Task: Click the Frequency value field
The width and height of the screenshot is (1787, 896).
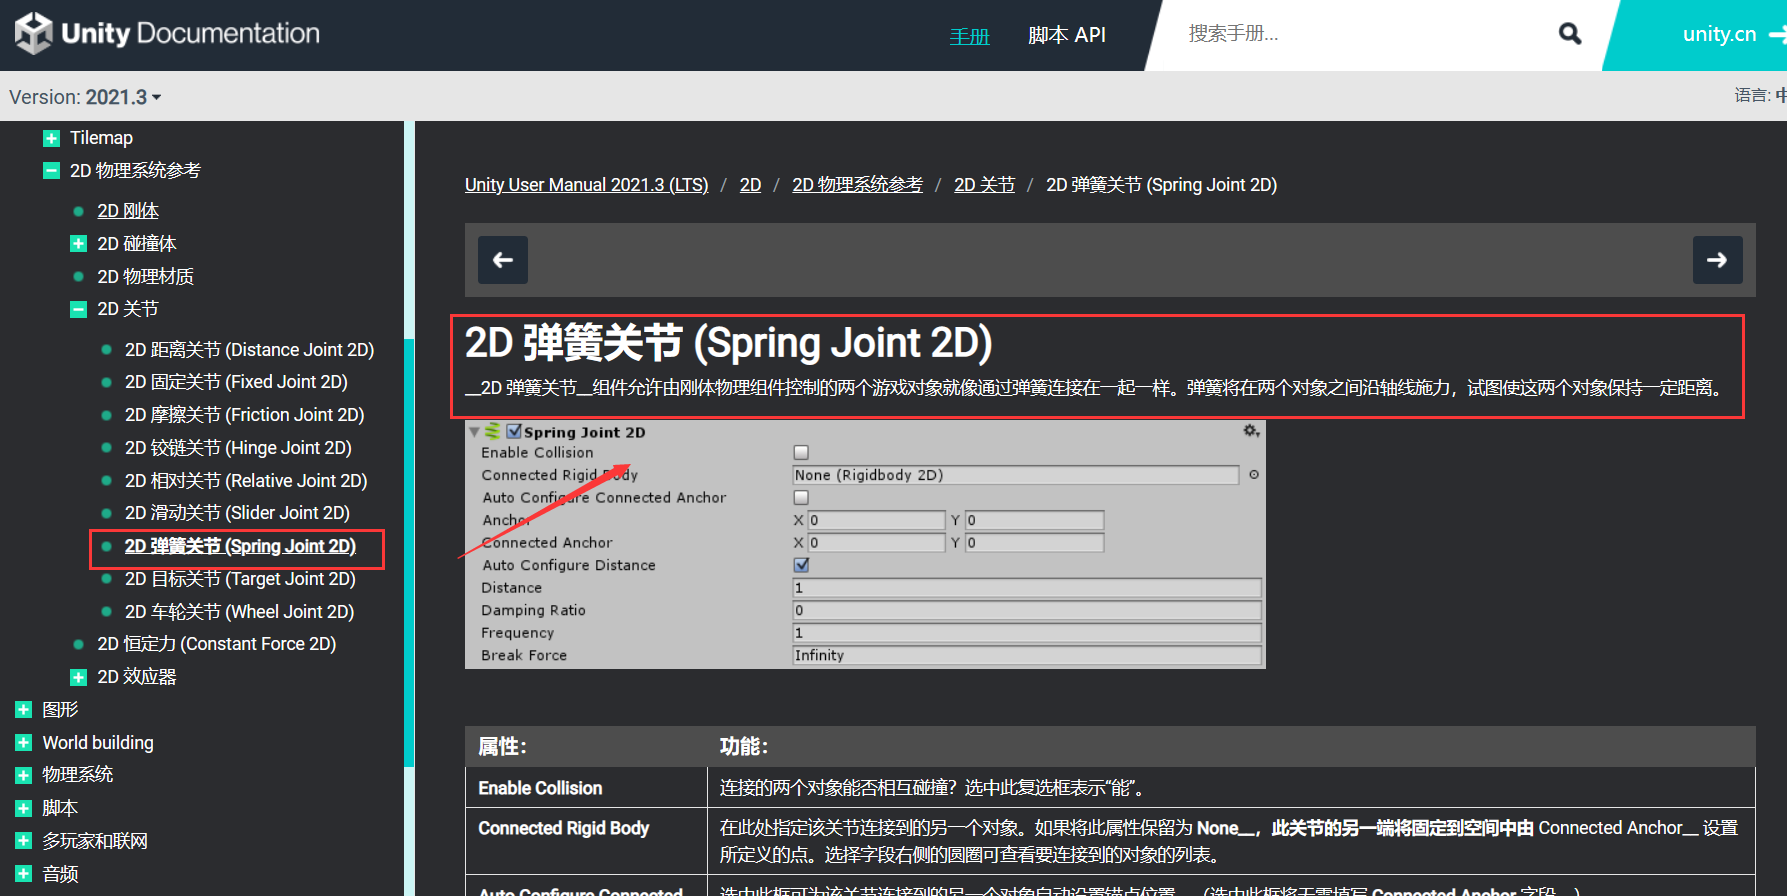Action: 1026,633
